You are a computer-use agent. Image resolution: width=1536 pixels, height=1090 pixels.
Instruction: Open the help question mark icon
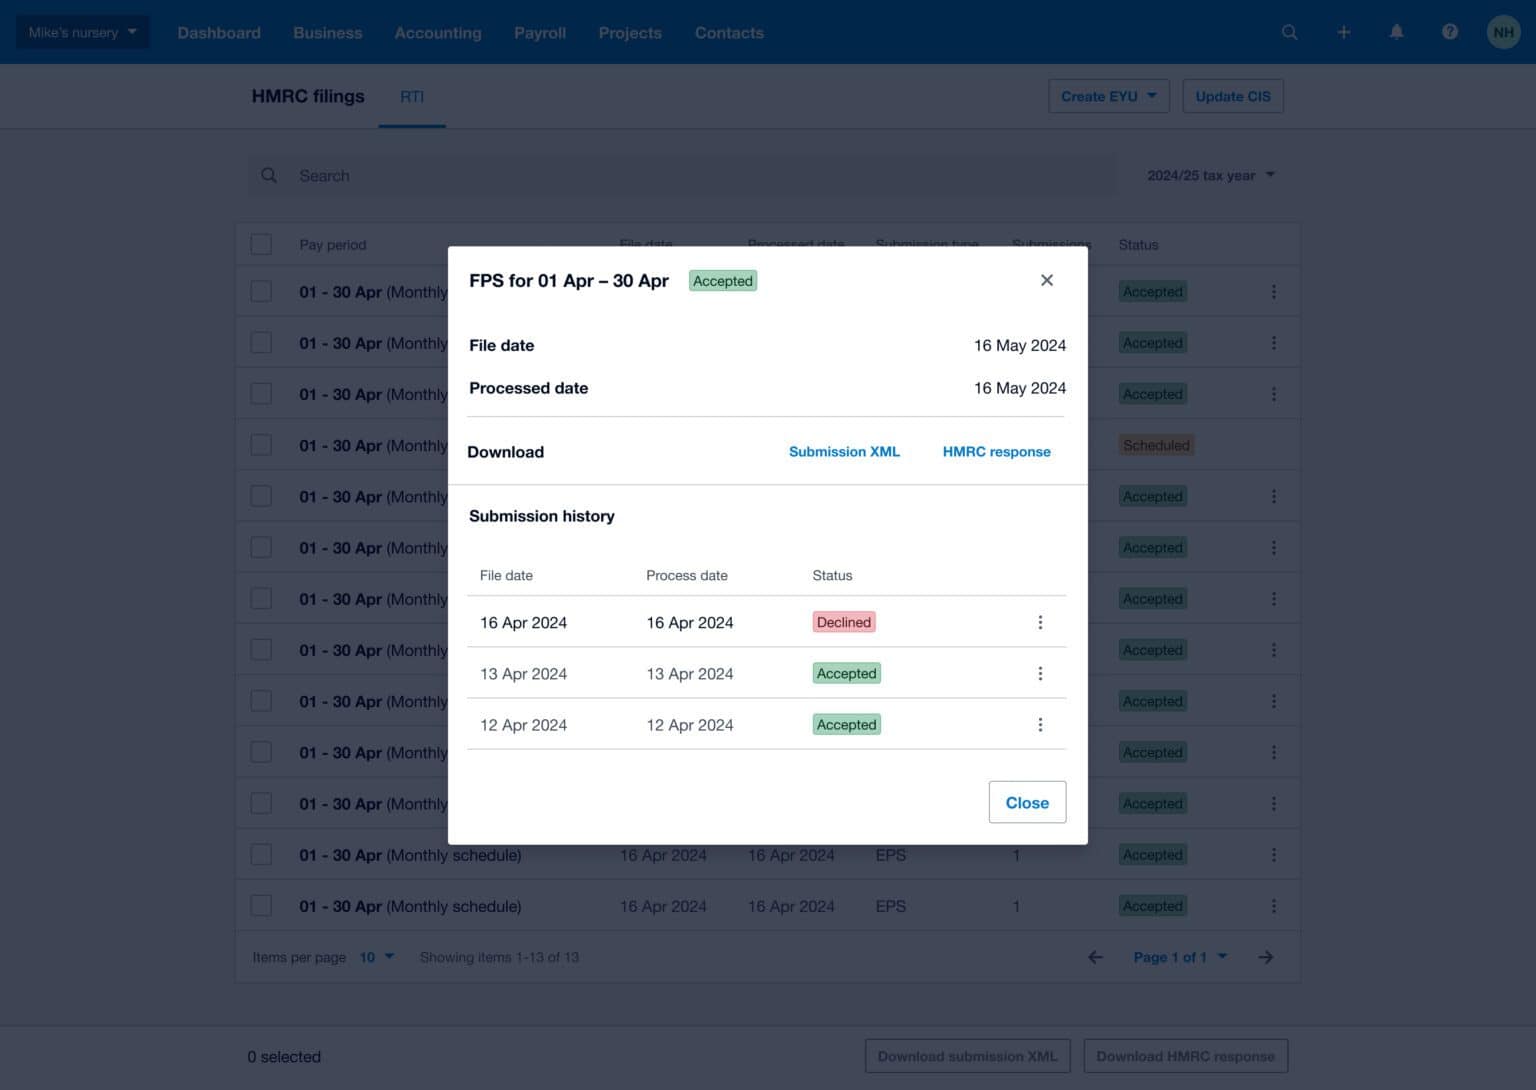pos(1449,31)
